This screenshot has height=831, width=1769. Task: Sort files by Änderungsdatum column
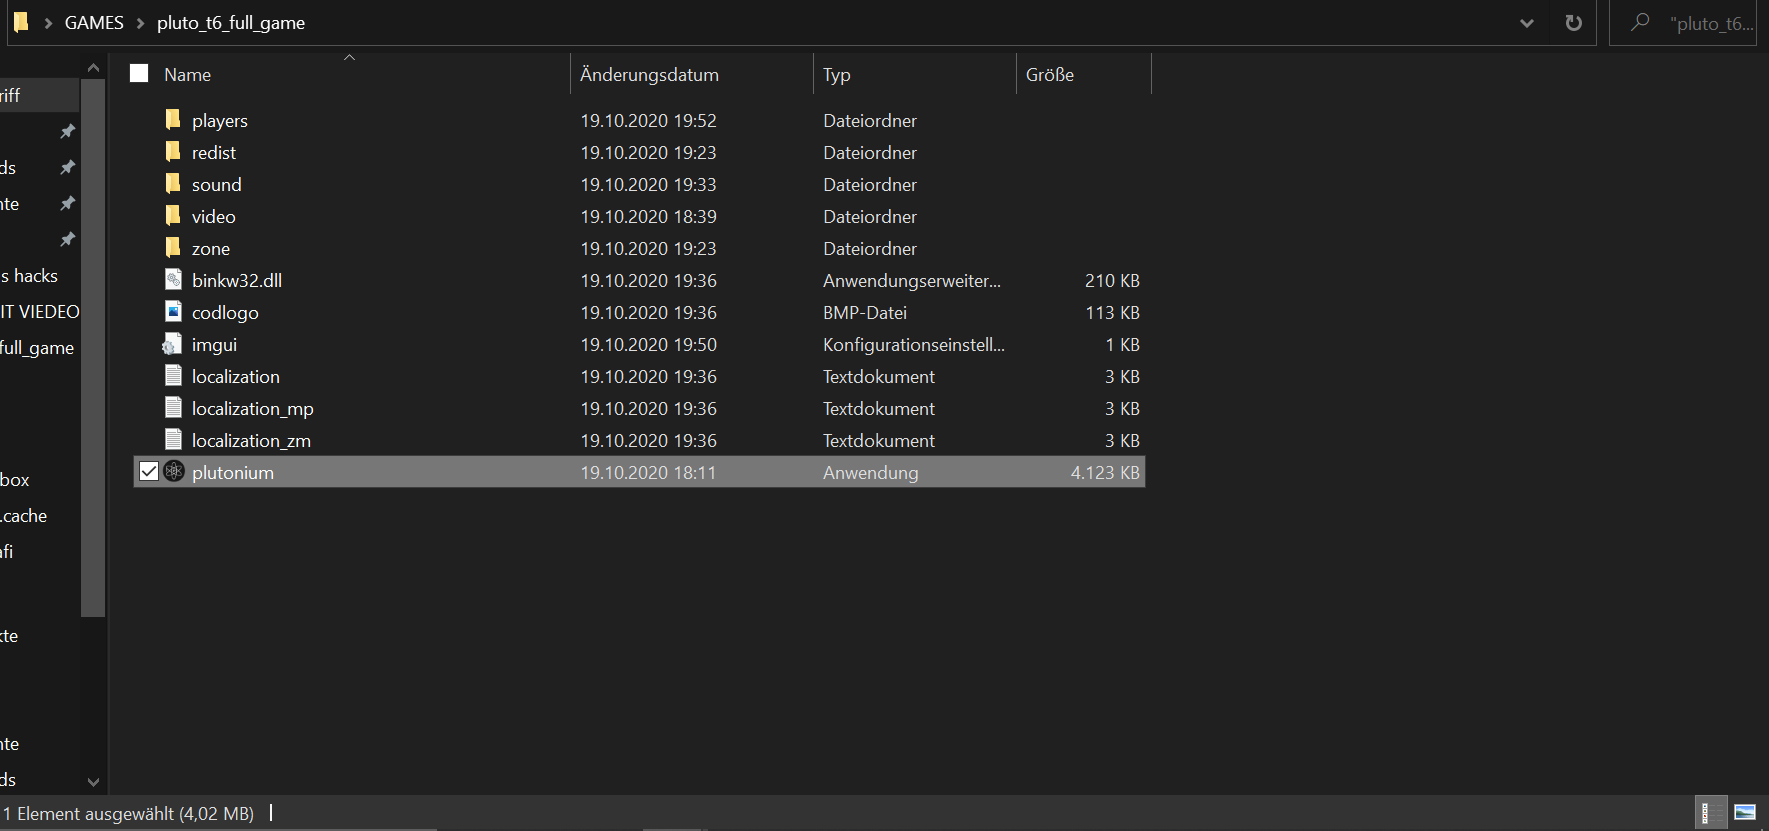point(649,75)
